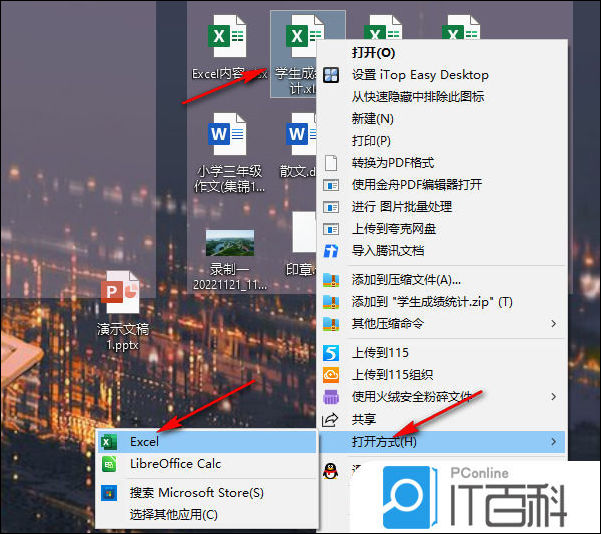Click the archive icon beside 添加到压缩文件(A)
Viewport: 601px width, 534px height.
tap(331, 280)
